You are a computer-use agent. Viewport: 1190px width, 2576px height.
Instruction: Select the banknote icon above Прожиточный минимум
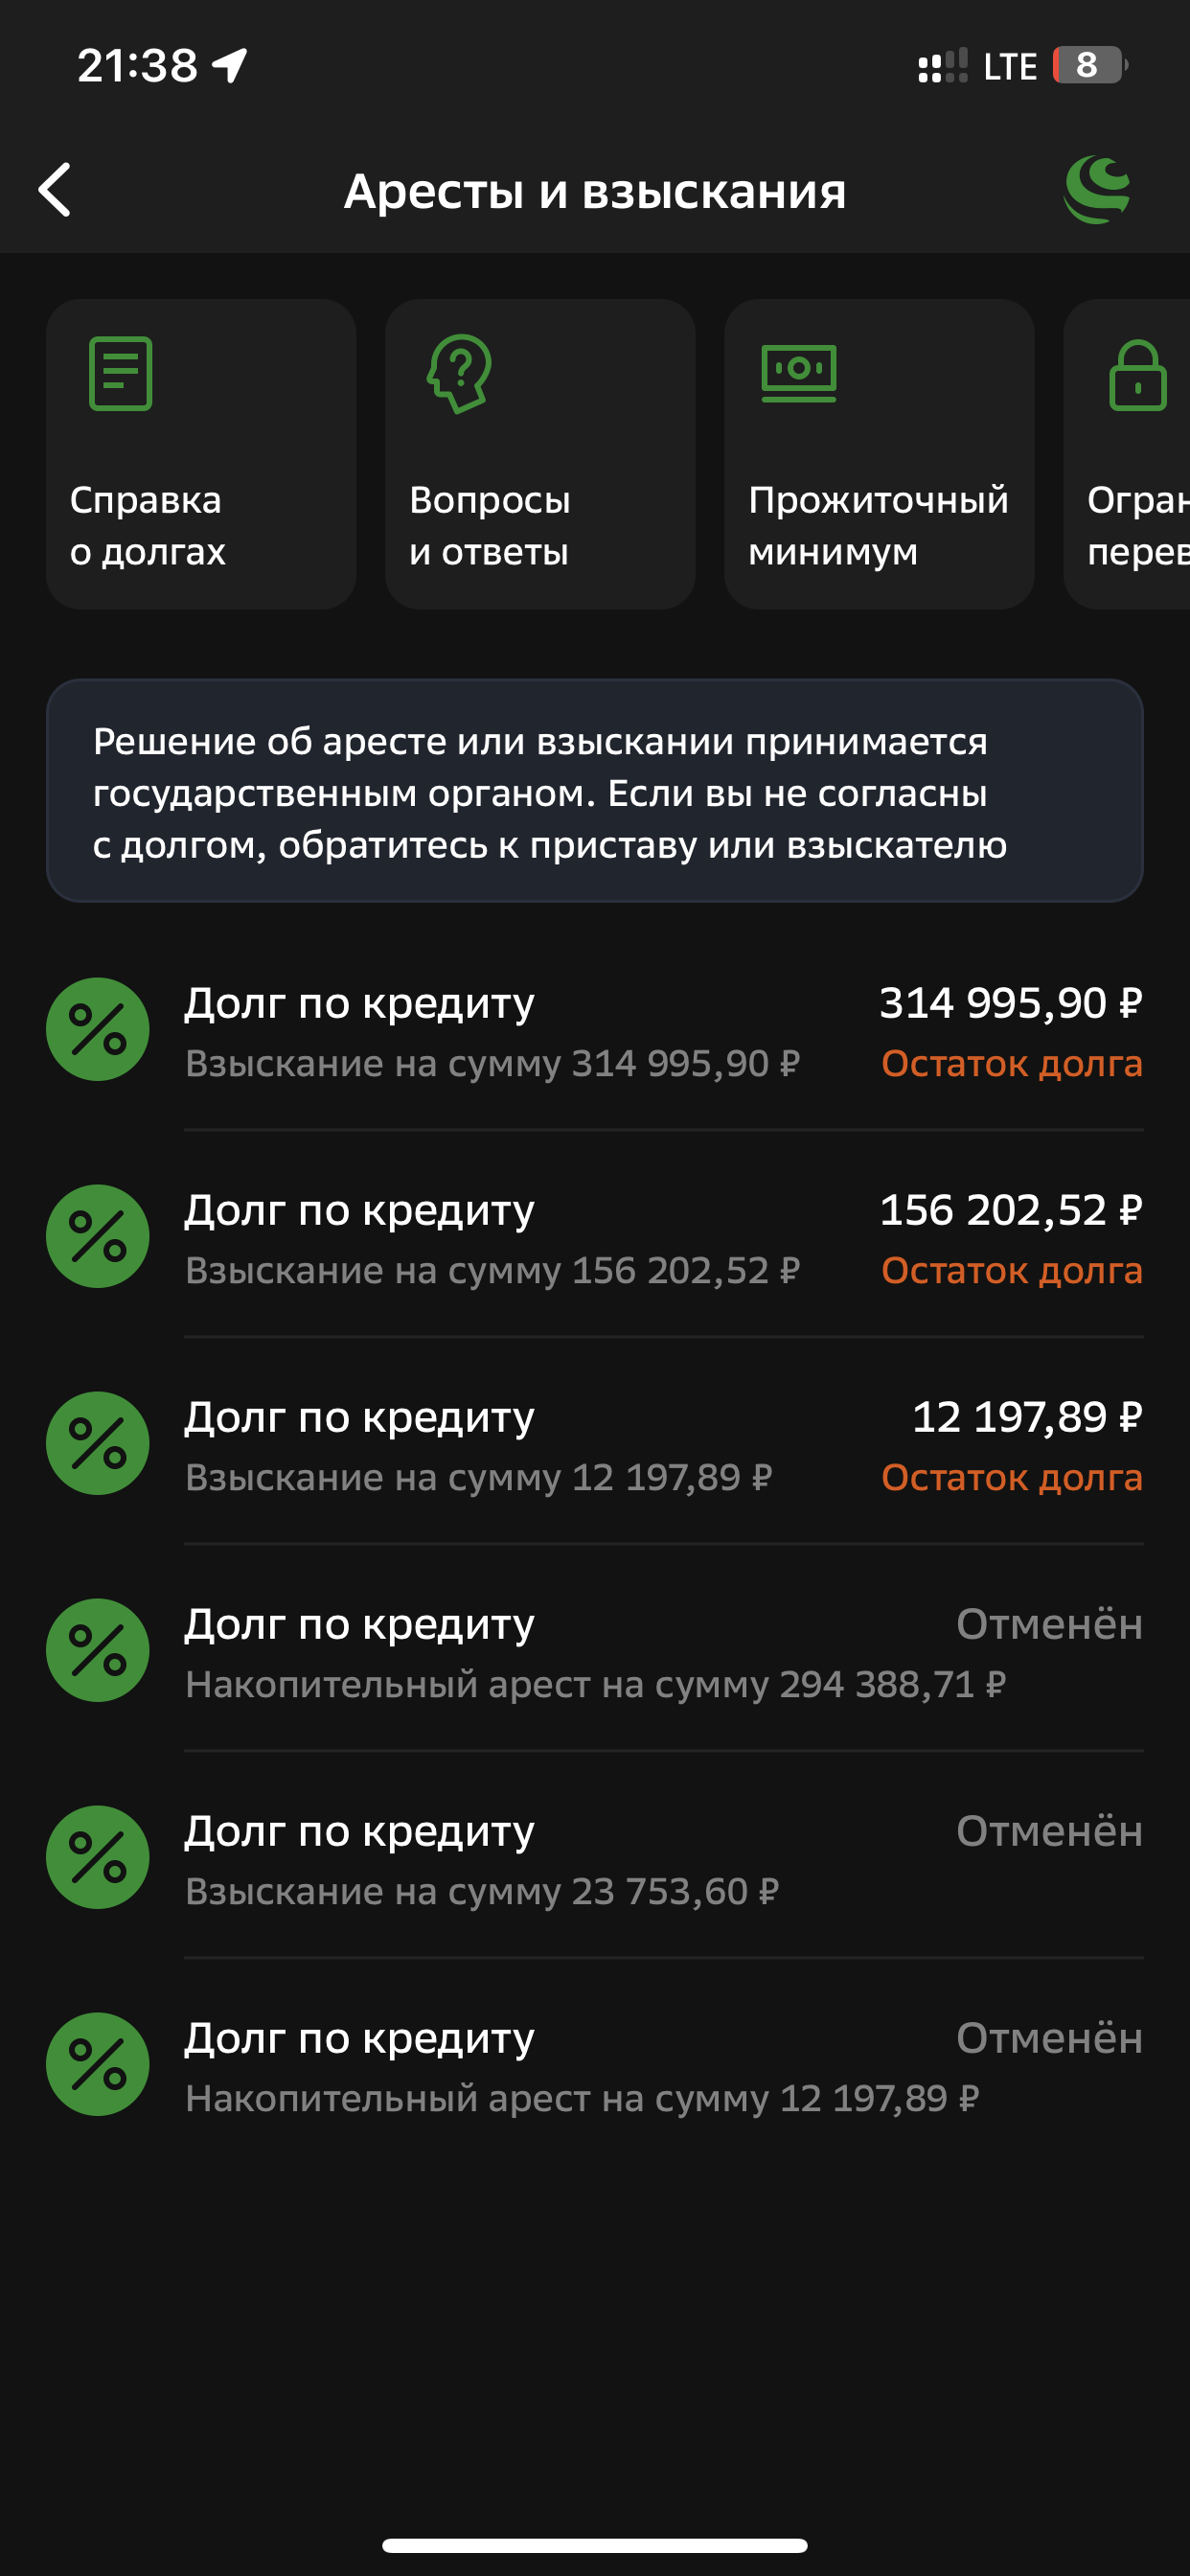click(800, 375)
